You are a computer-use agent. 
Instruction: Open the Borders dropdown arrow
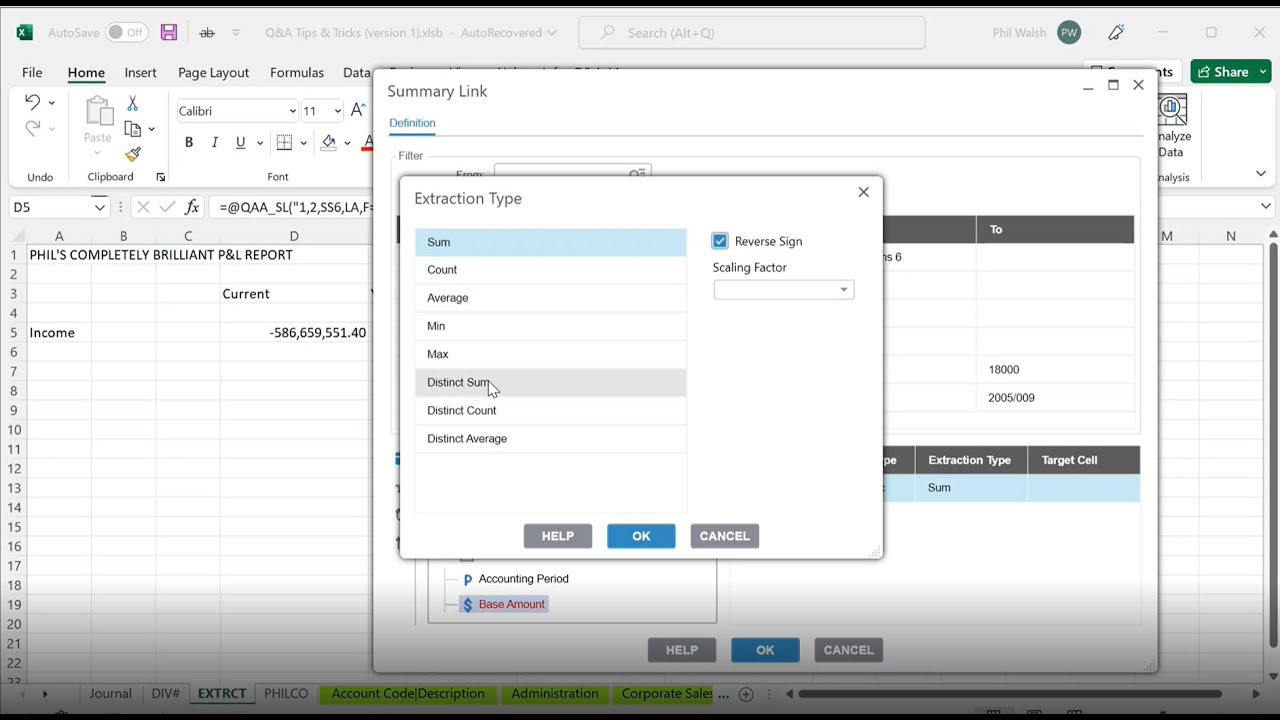[303, 143]
